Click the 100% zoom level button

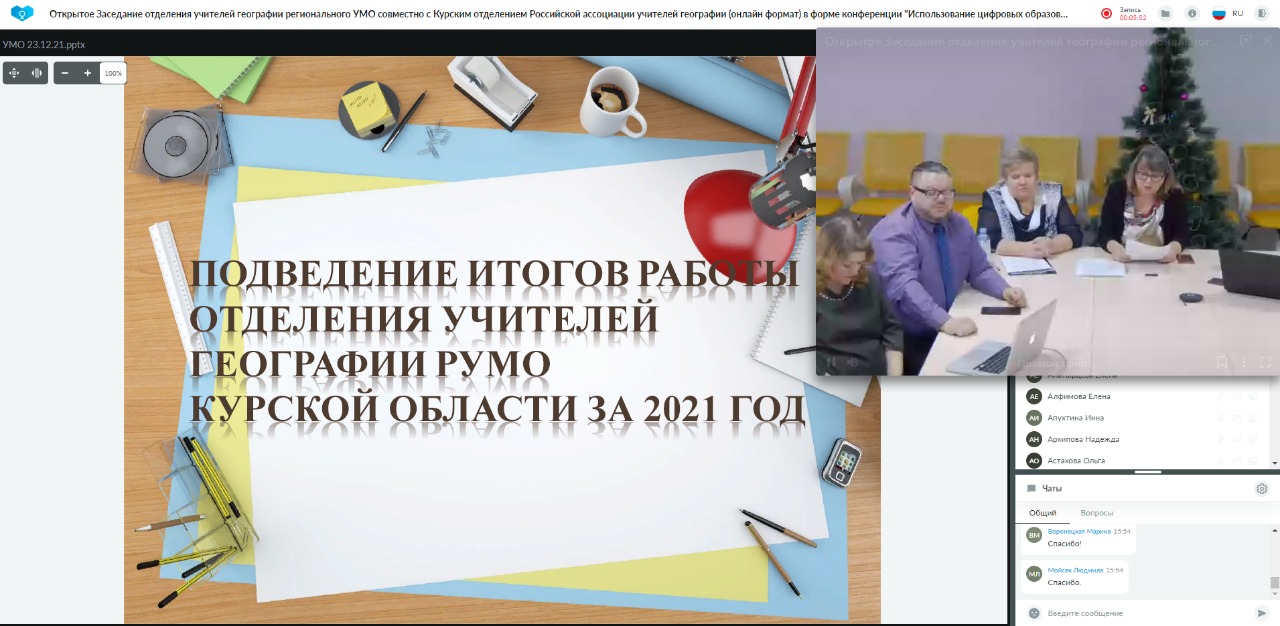click(113, 73)
